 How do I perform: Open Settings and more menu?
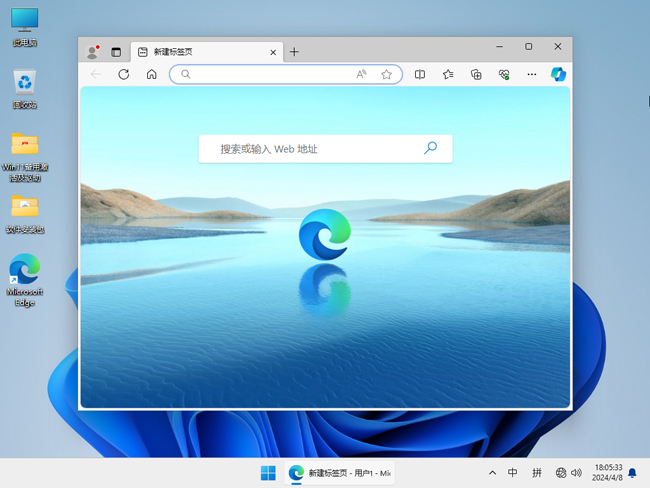coord(532,74)
